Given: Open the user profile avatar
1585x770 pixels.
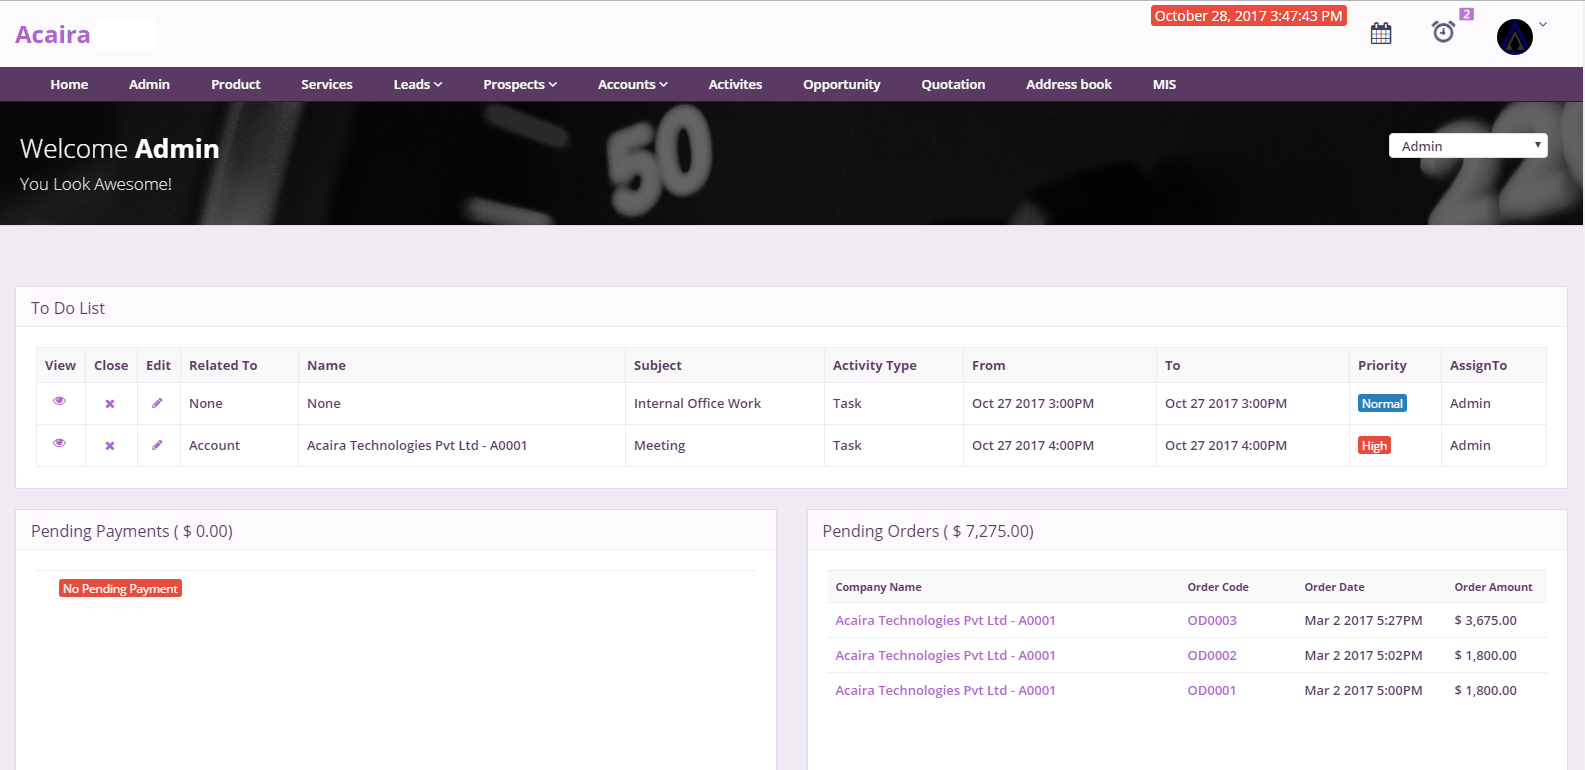Looking at the screenshot, I should [x=1514, y=37].
